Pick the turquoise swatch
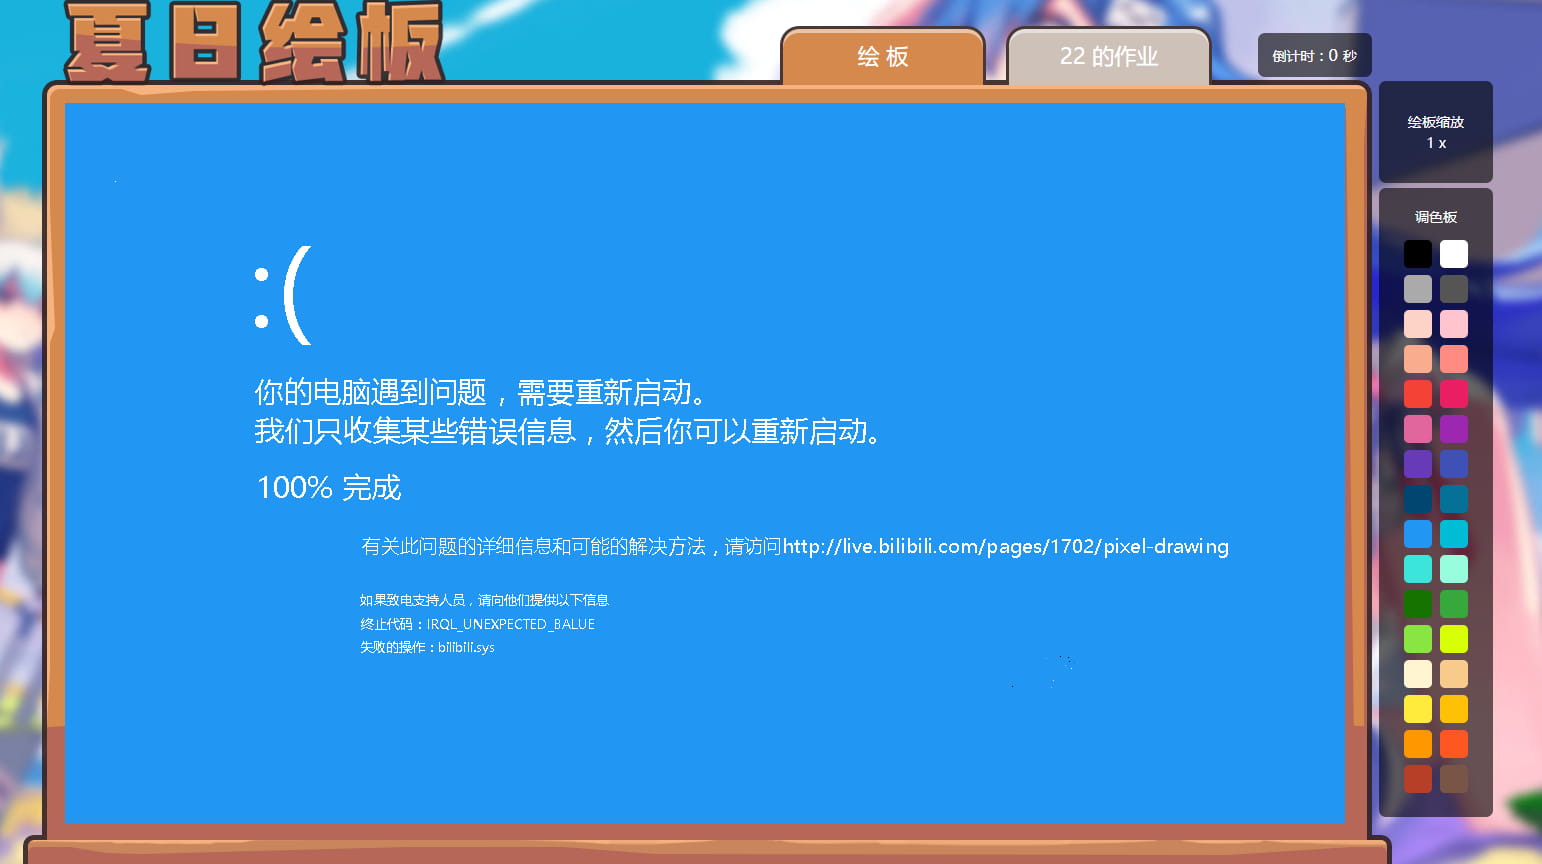The width and height of the screenshot is (1542, 864). pos(1418,569)
